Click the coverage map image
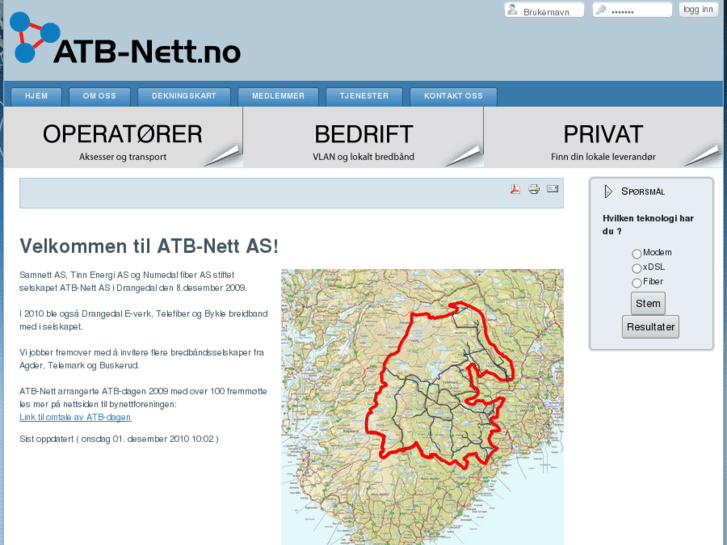727x545 pixels. pyautogui.click(x=422, y=407)
